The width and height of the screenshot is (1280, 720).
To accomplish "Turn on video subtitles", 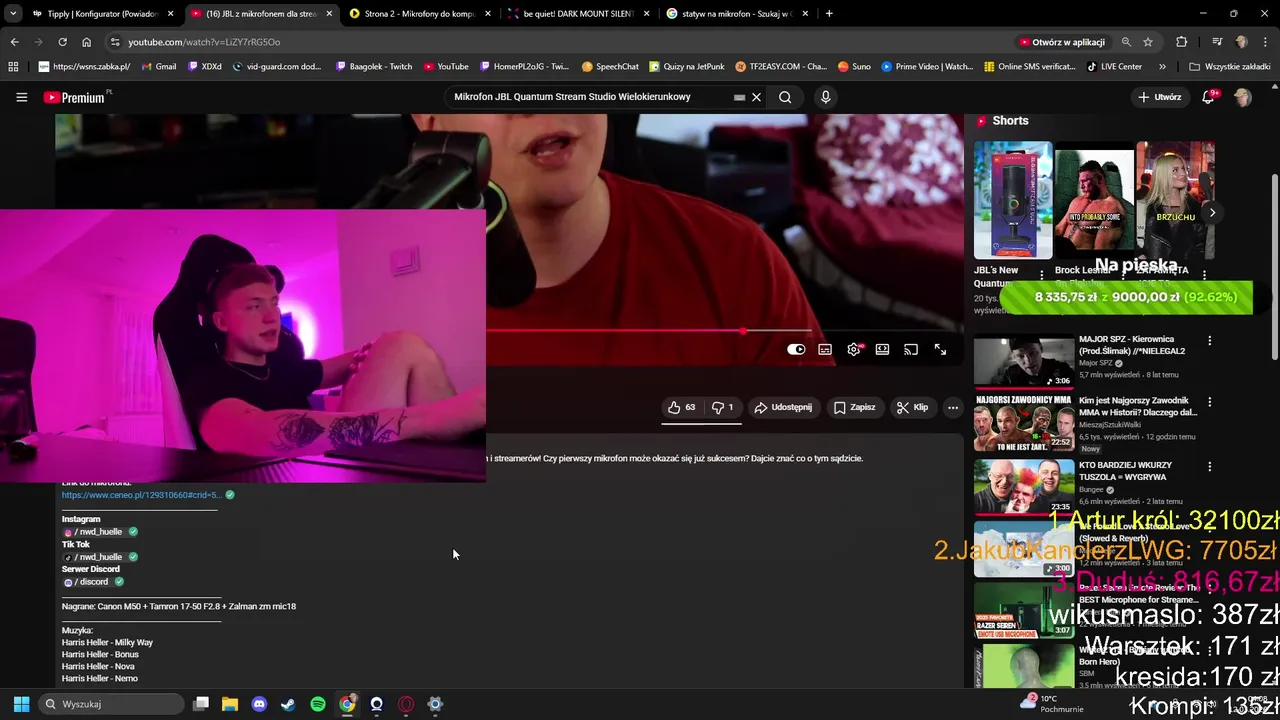I will click(x=825, y=349).
